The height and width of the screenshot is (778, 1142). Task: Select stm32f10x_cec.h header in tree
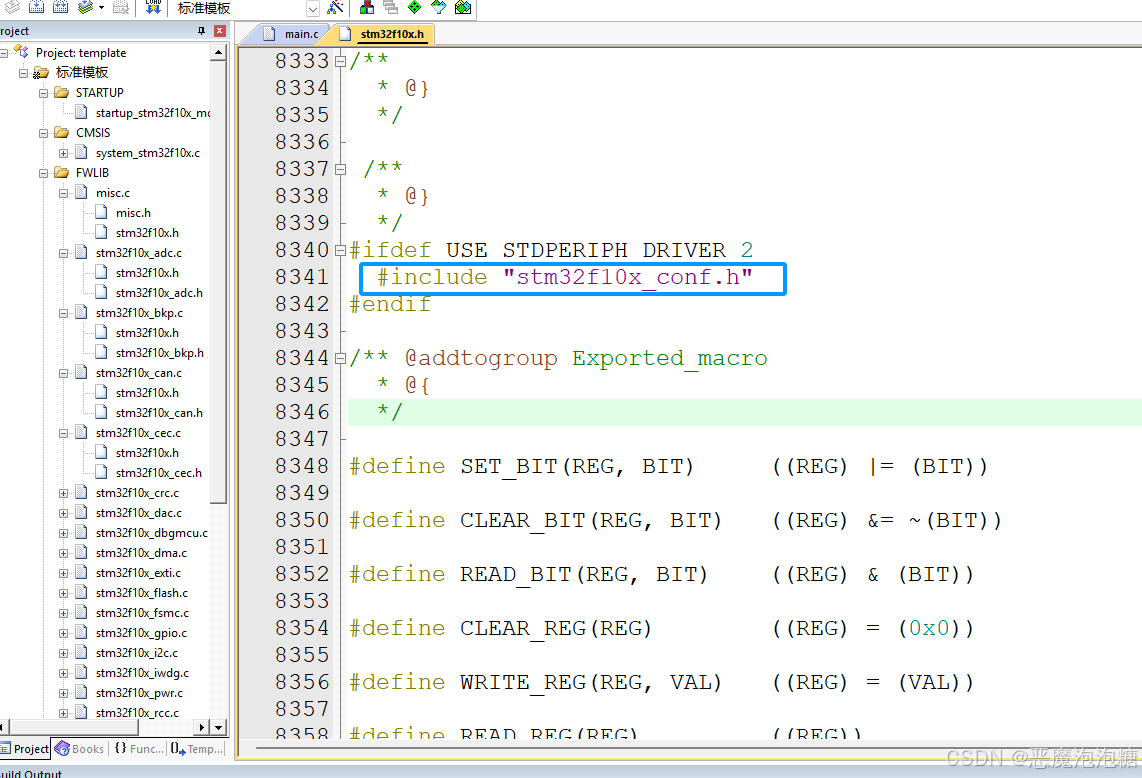pos(159,473)
